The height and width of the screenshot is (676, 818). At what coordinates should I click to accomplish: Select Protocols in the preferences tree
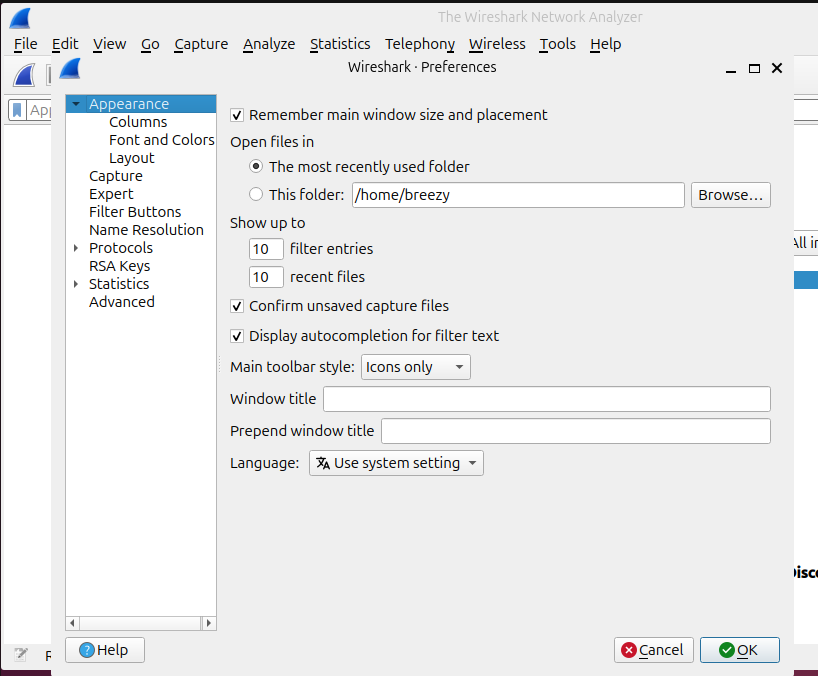tap(121, 248)
